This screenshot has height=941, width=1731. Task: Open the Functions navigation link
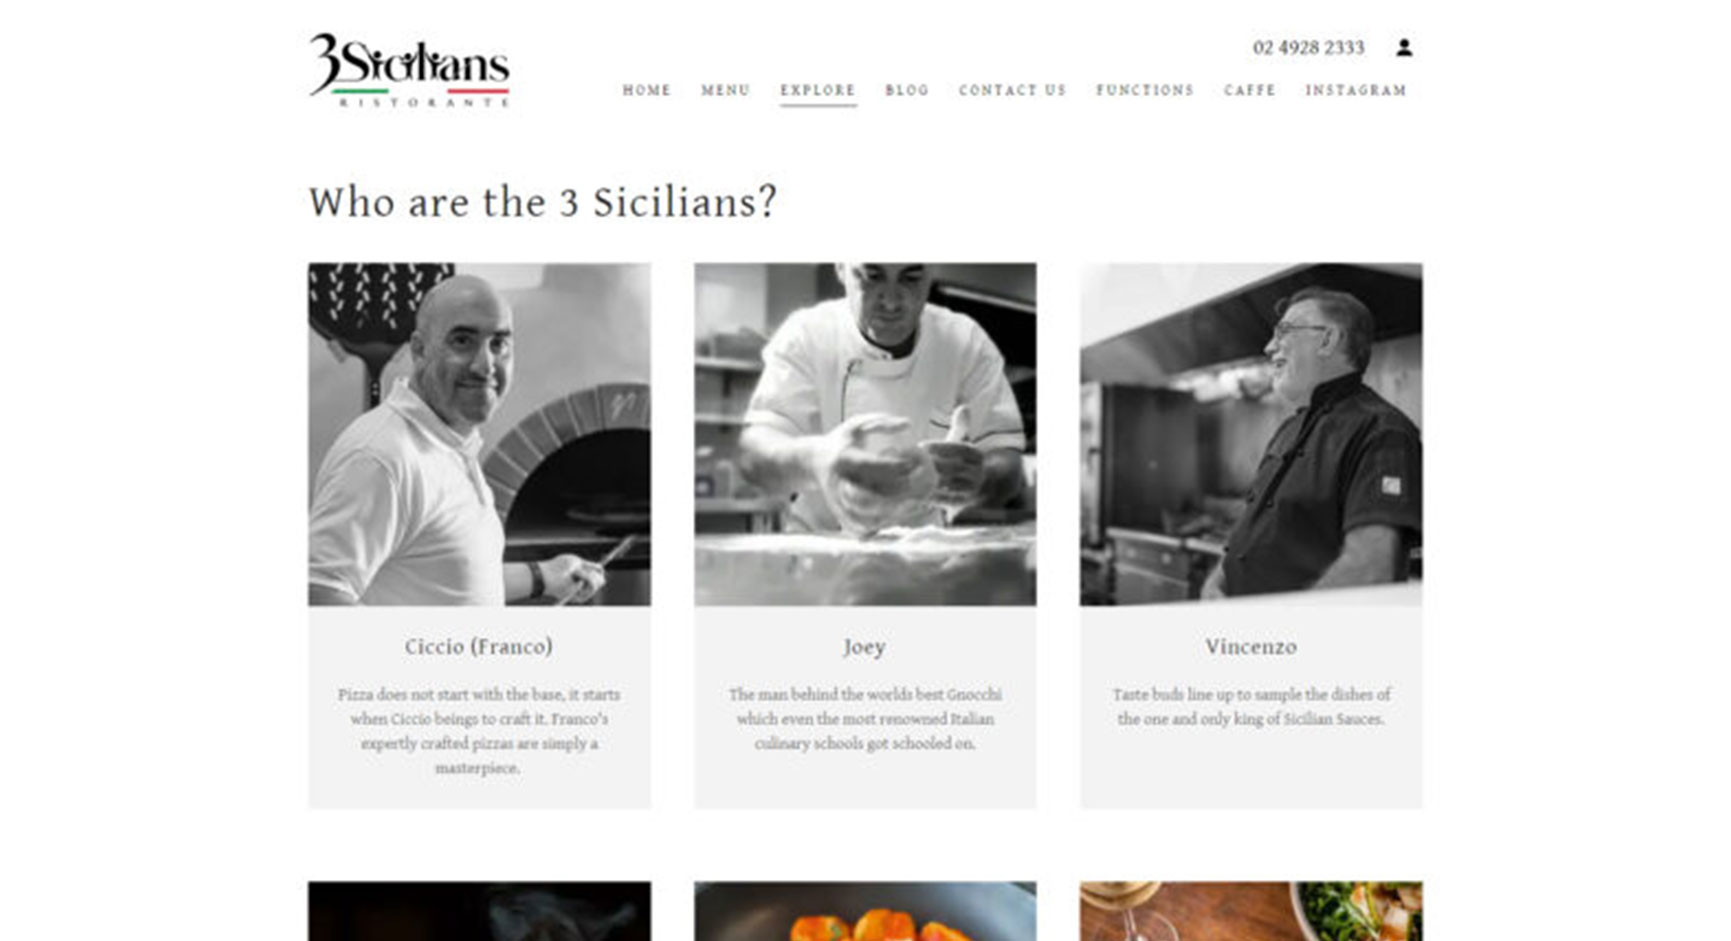click(x=1145, y=90)
